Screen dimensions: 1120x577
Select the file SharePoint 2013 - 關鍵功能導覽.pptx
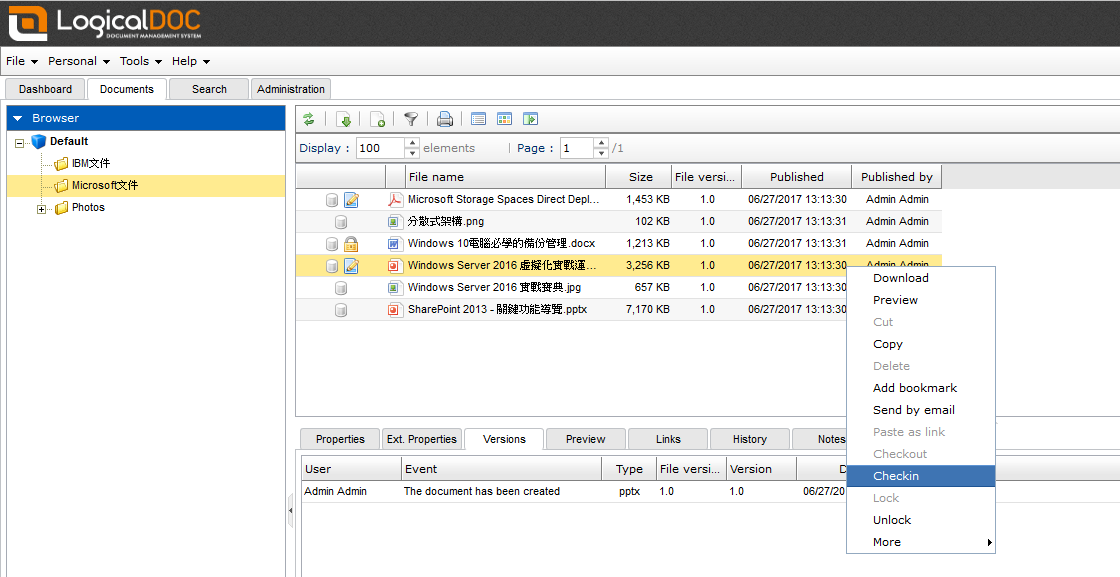coord(497,310)
